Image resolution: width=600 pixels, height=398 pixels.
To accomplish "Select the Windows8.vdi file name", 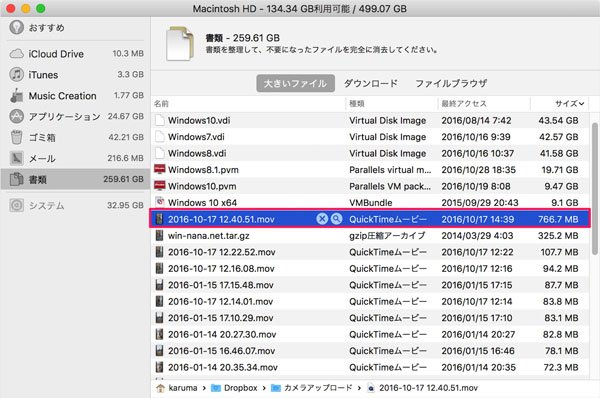I will coord(197,153).
